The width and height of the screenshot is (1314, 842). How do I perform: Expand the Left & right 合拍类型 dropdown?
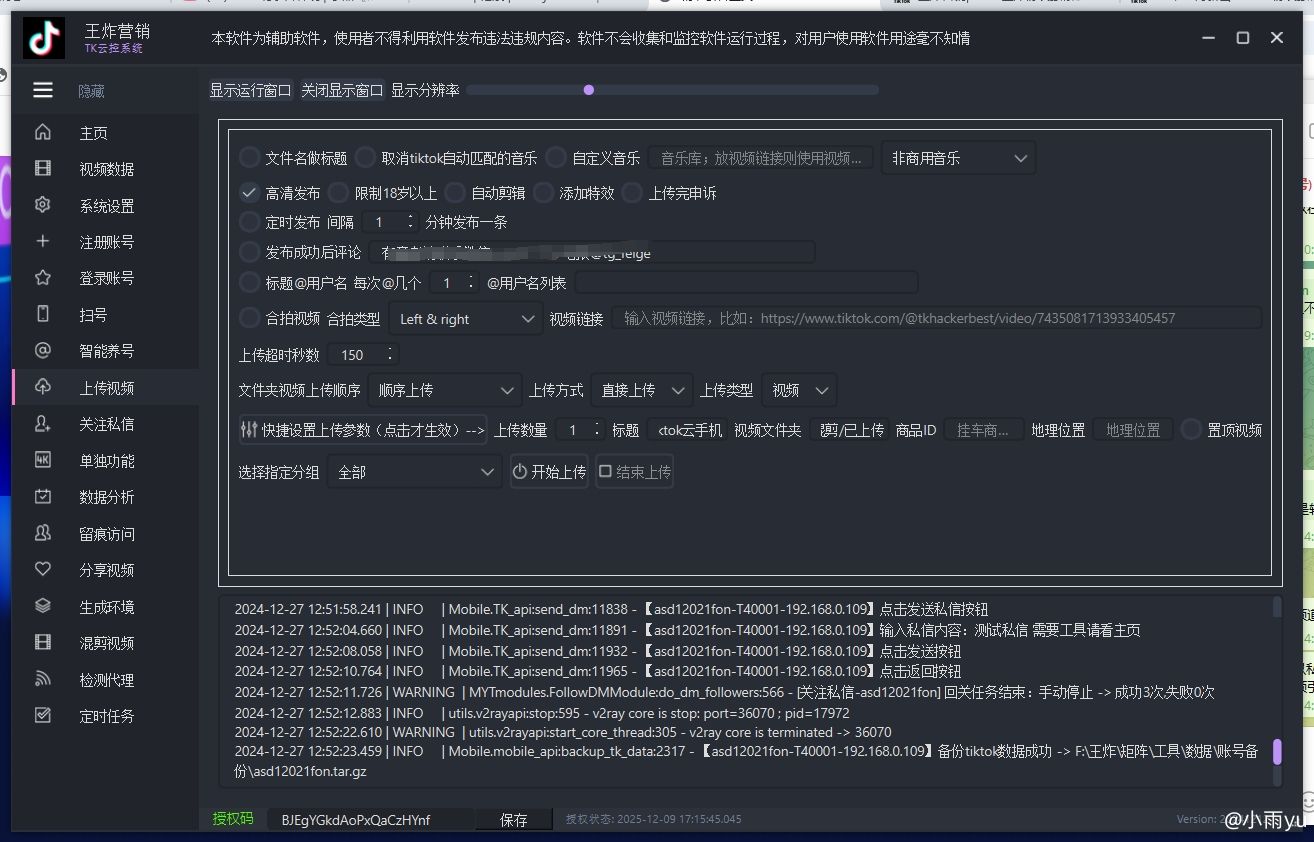click(x=466, y=319)
